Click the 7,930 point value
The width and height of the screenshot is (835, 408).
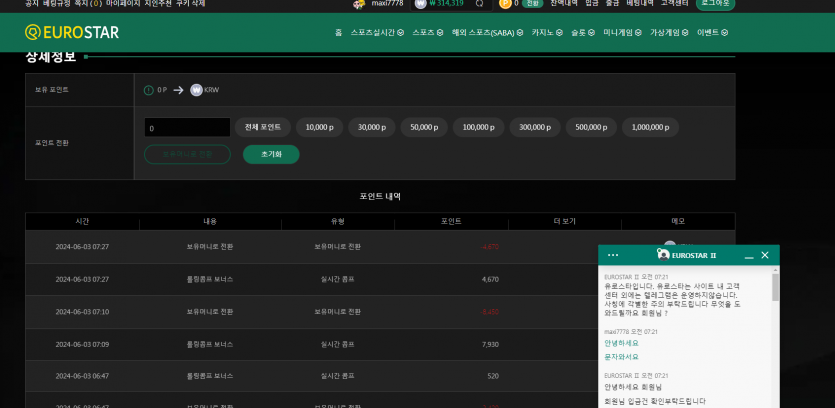pos(490,345)
